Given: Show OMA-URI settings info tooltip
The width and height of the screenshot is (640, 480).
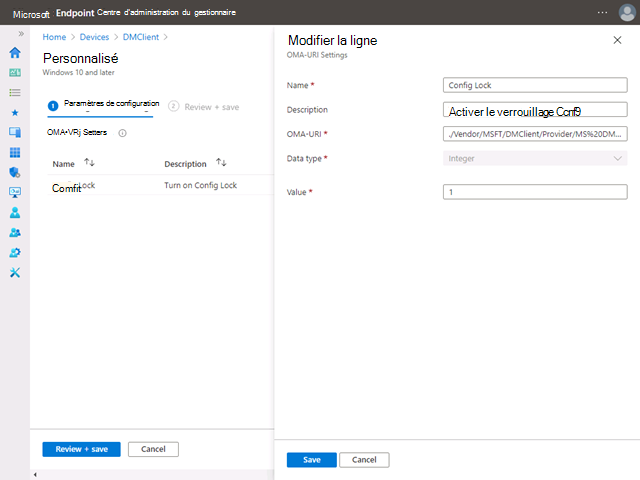Looking at the screenshot, I should coord(122,133).
